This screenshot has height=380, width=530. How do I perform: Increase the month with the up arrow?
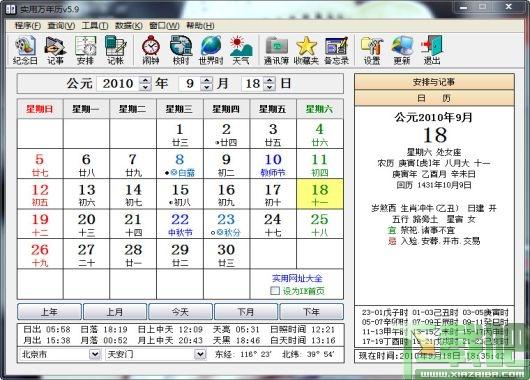pos(207,80)
